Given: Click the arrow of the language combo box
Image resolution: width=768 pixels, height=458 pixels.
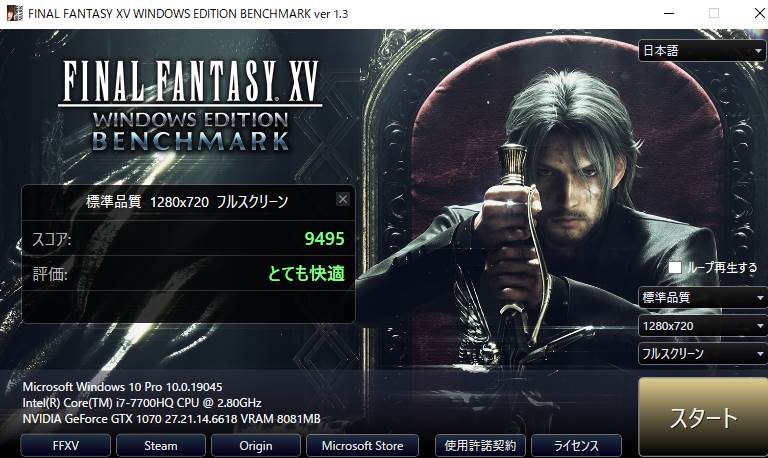Looking at the screenshot, I should 758,51.
